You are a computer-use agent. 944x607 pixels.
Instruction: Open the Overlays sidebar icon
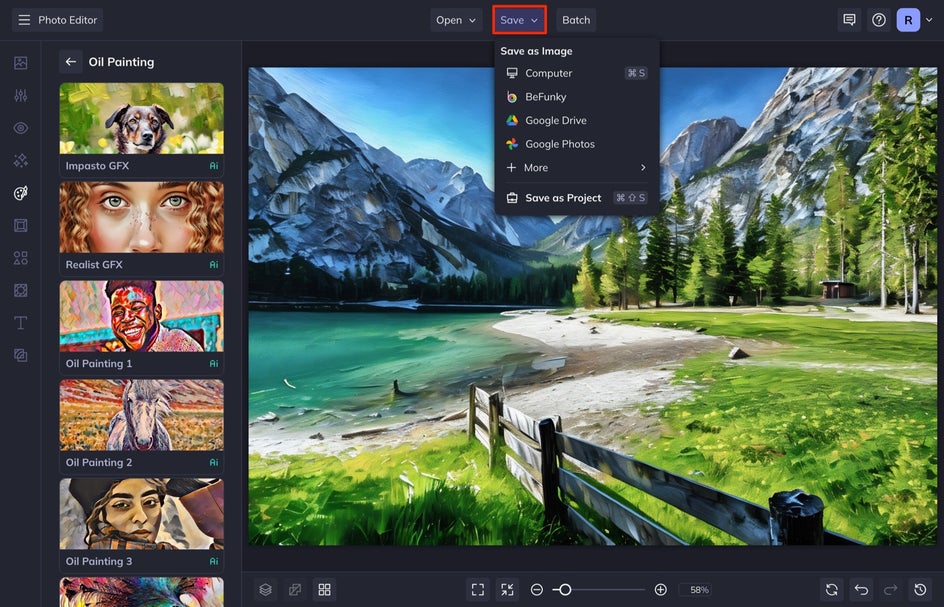pos(20,290)
